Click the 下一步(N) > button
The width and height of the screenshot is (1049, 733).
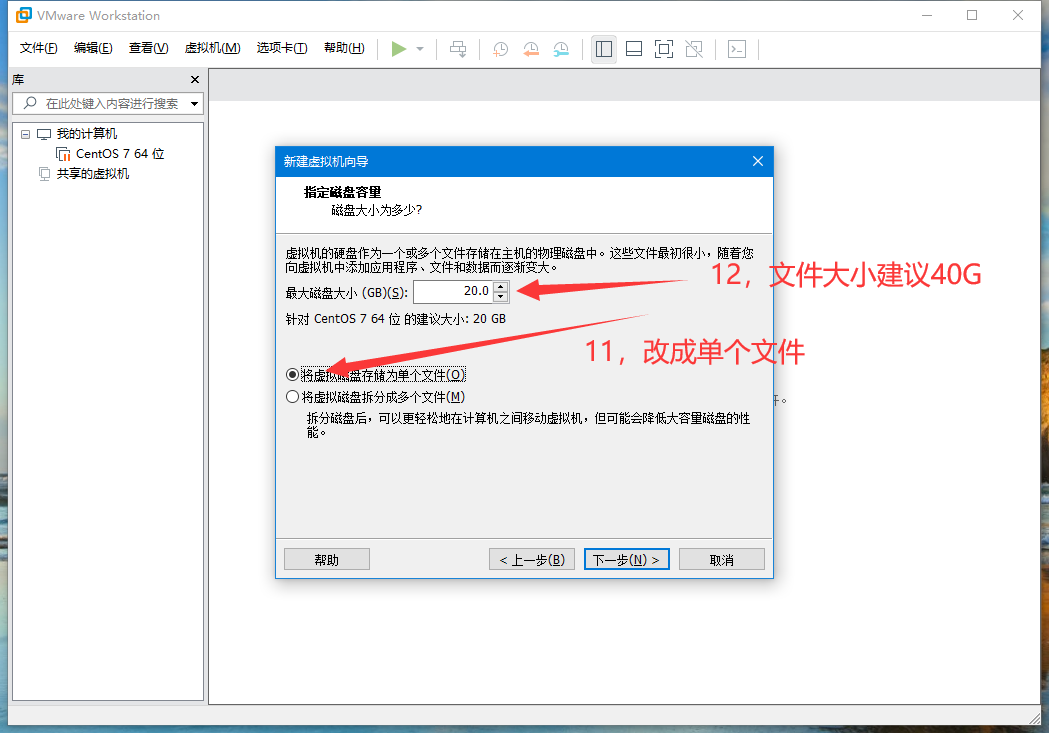pyautogui.click(x=626, y=560)
